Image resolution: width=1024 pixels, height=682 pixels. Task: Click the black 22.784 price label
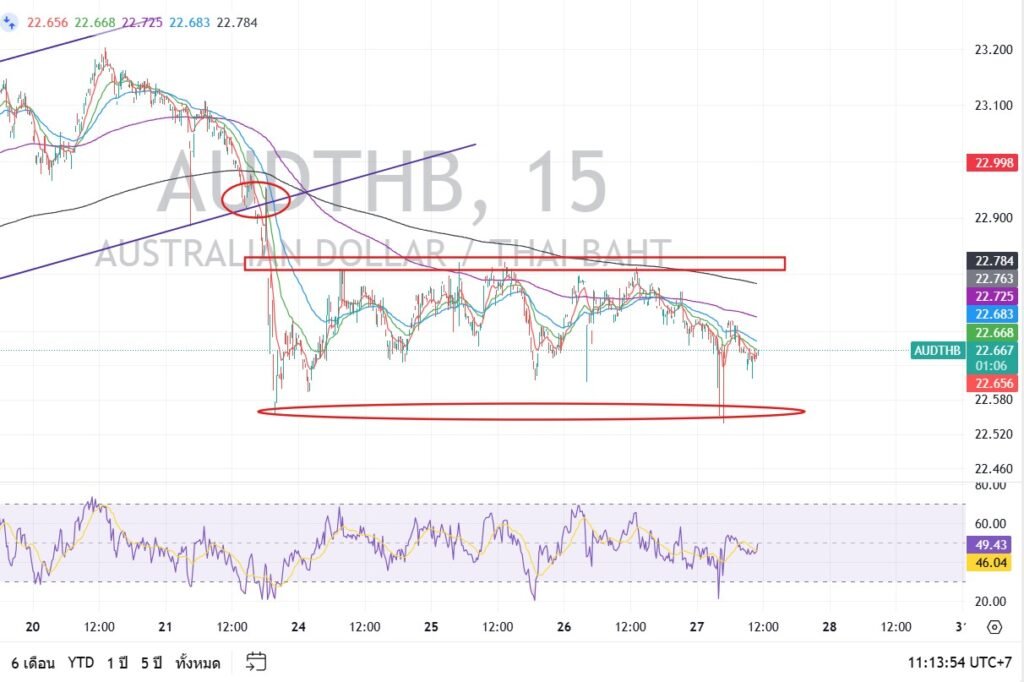[991, 260]
